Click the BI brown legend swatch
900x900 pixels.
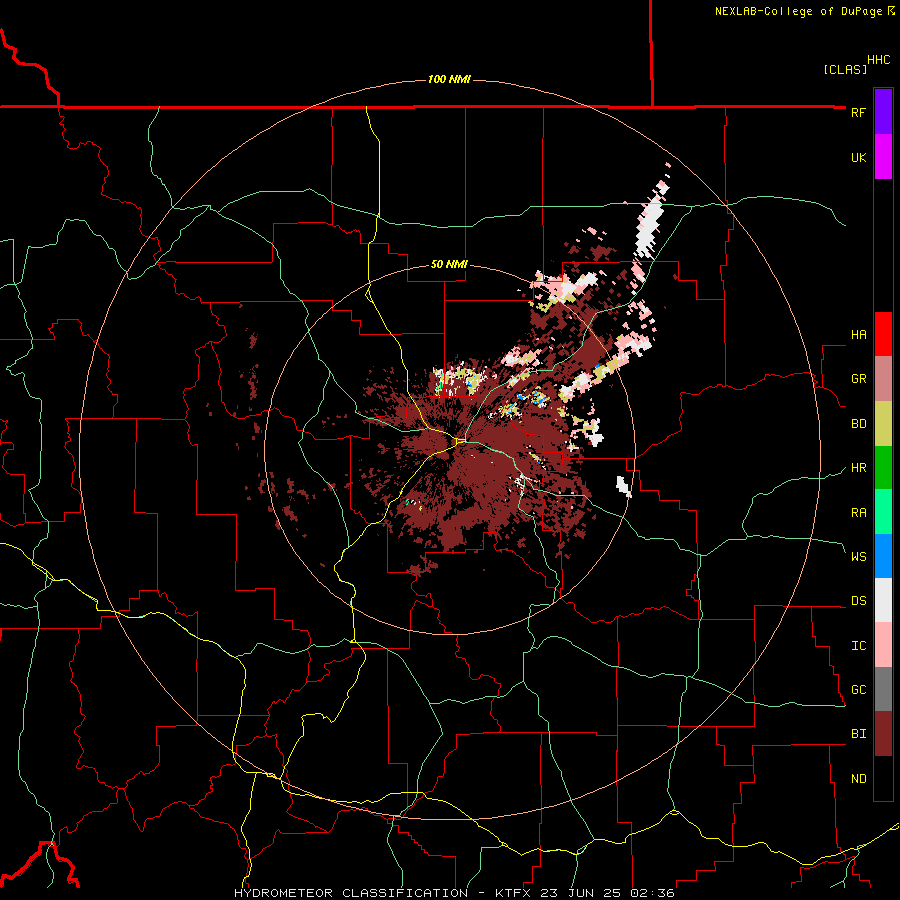click(883, 734)
